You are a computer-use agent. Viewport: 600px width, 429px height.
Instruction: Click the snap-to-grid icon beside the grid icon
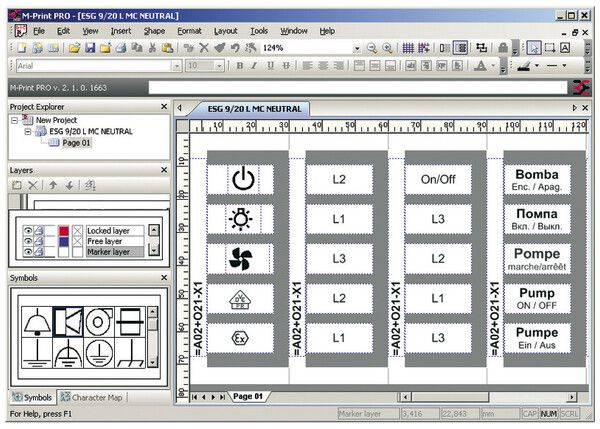(424, 48)
